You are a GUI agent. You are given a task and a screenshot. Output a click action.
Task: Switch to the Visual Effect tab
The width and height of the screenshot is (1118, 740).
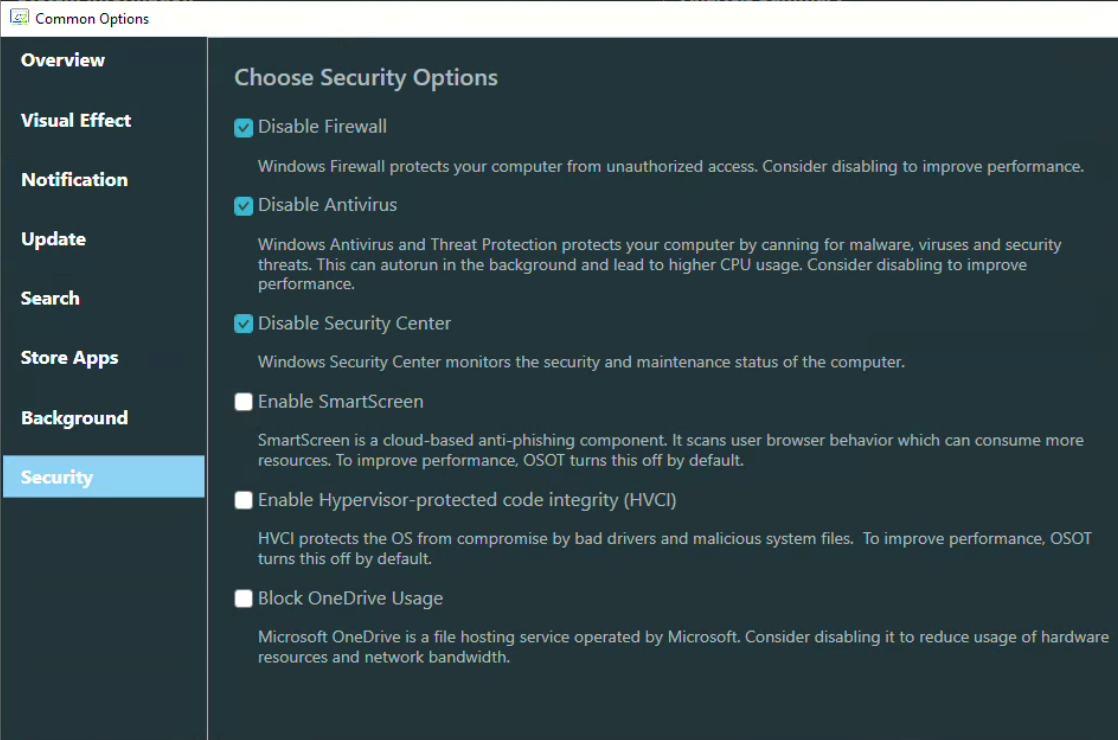coord(76,120)
